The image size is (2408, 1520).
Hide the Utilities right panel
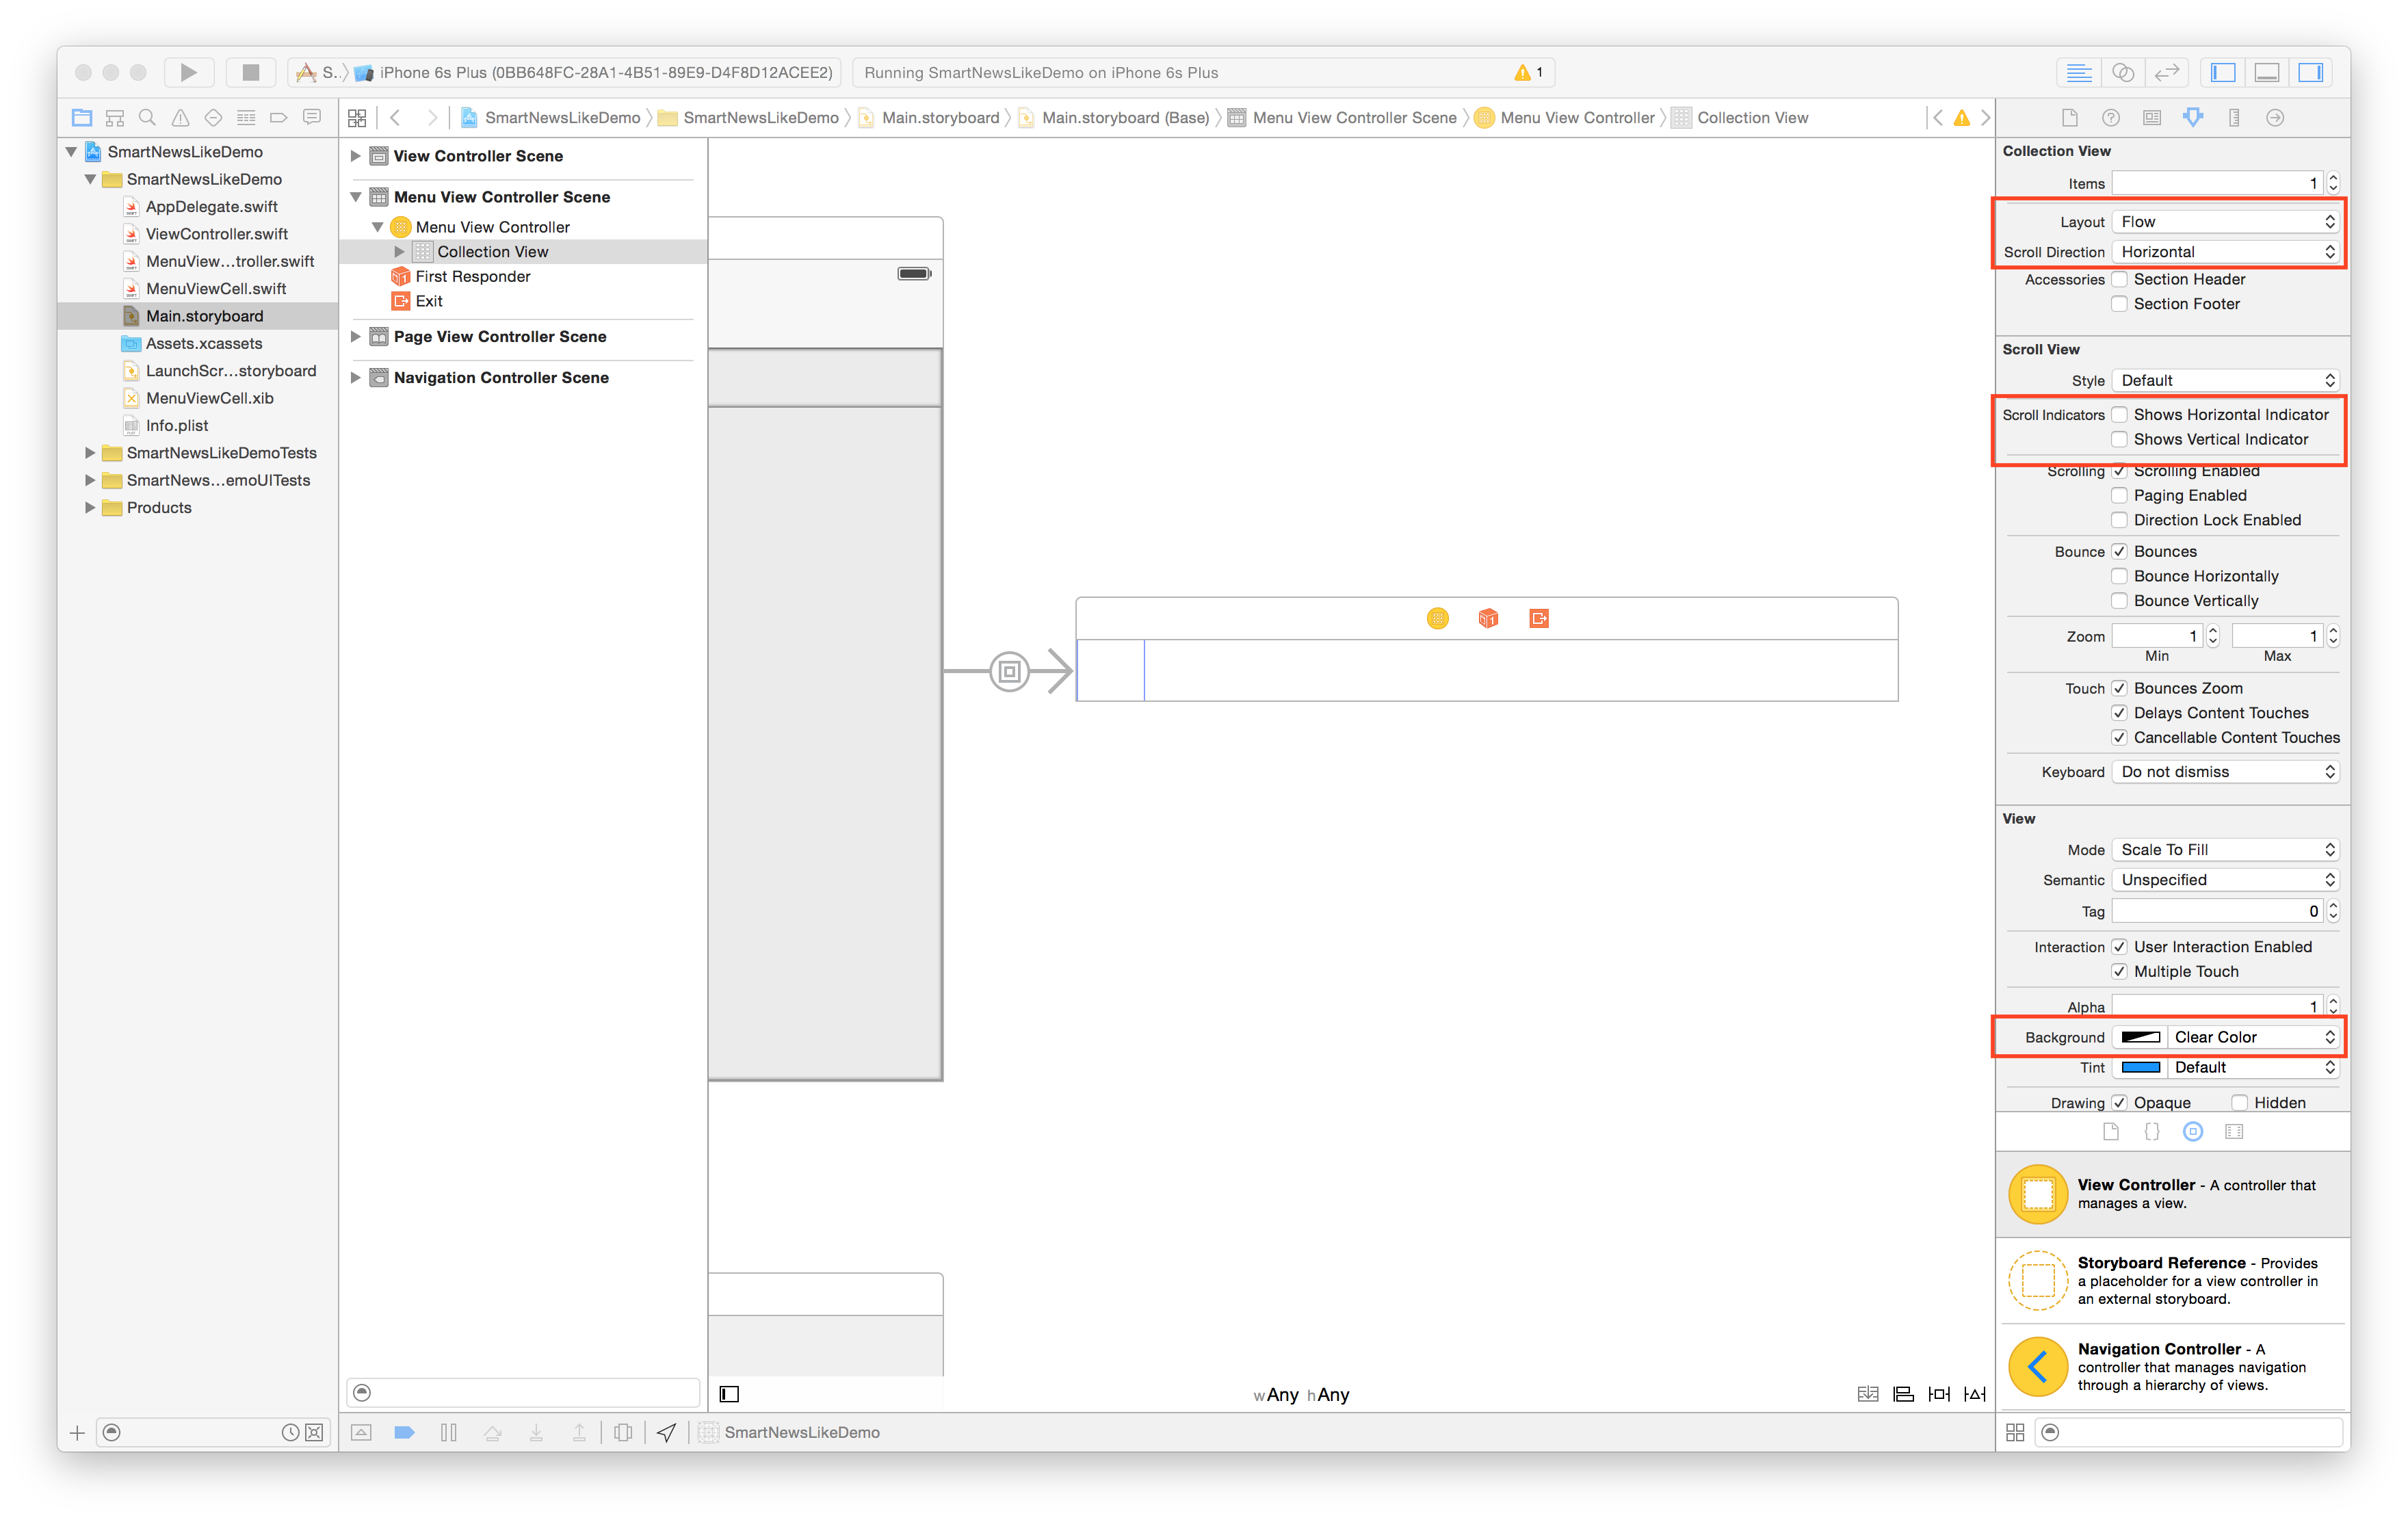2310,72
